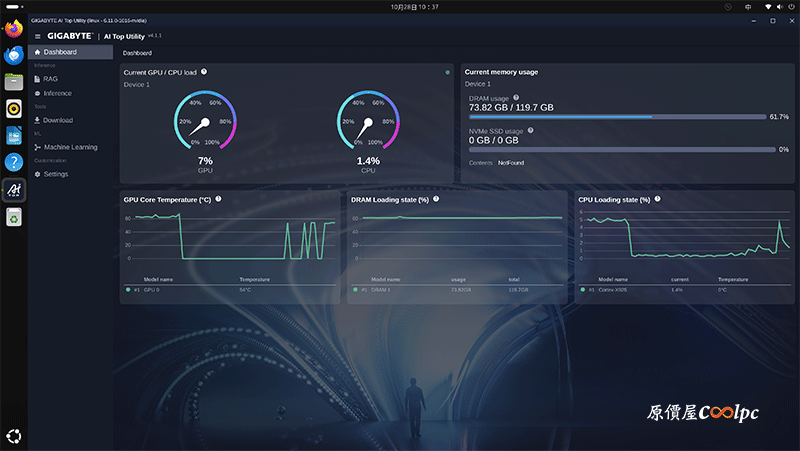Click the info icon for CPU Loading state
This screenshot has width=800, height=451.
(657, 199)
